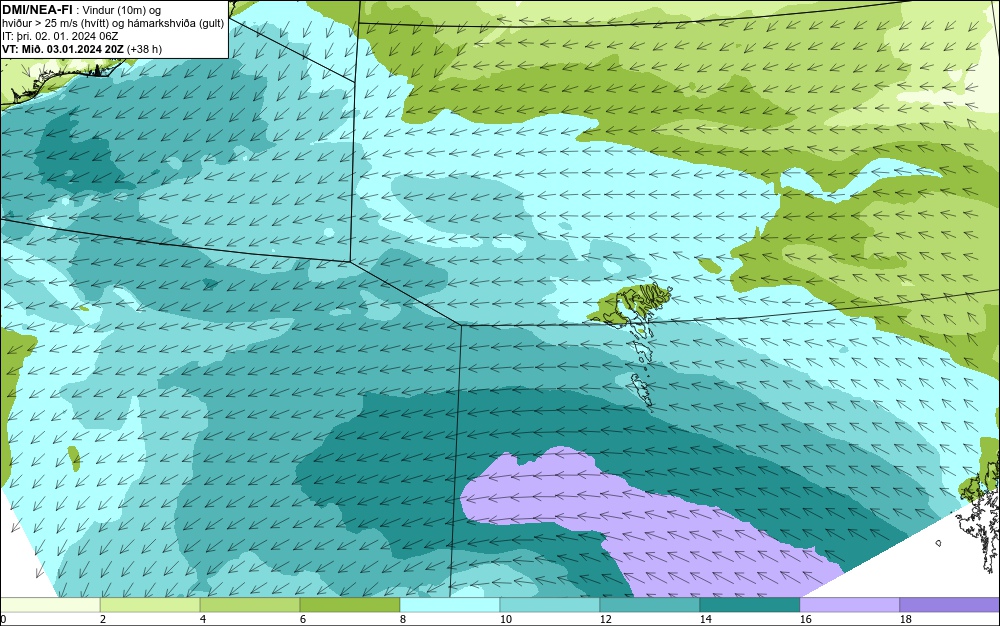Image resolution: width=1000 pixels, height=626 pixels.
Task: Click the 4–6 m/s legend color swatch
Action: [x=250, y=605]
